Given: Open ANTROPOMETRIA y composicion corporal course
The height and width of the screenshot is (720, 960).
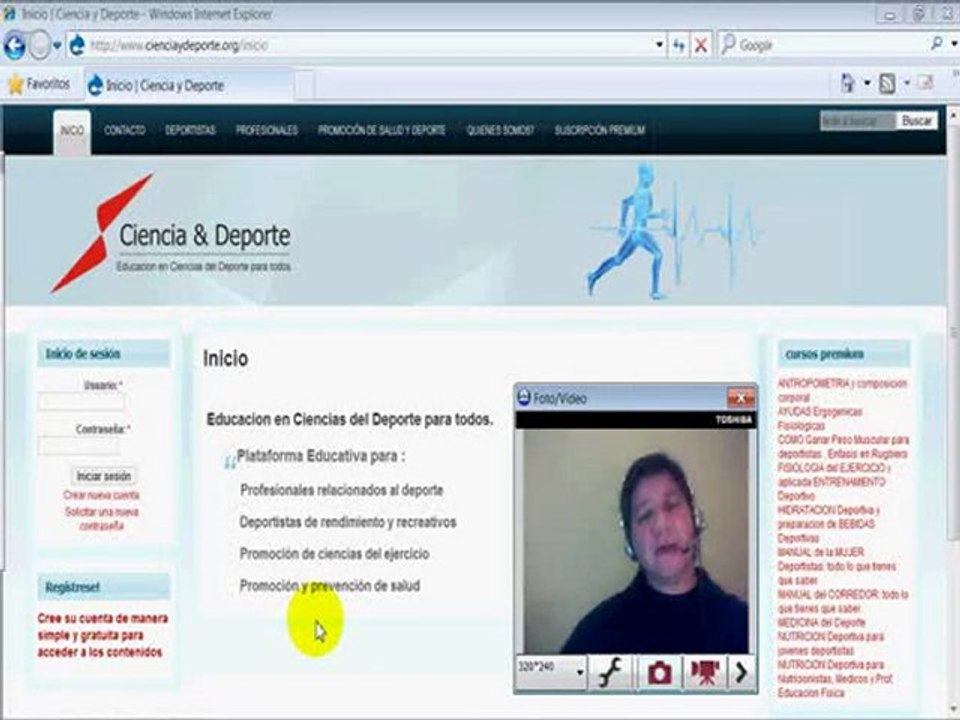Looking at the screenshot, I should (x=842, y=391).
